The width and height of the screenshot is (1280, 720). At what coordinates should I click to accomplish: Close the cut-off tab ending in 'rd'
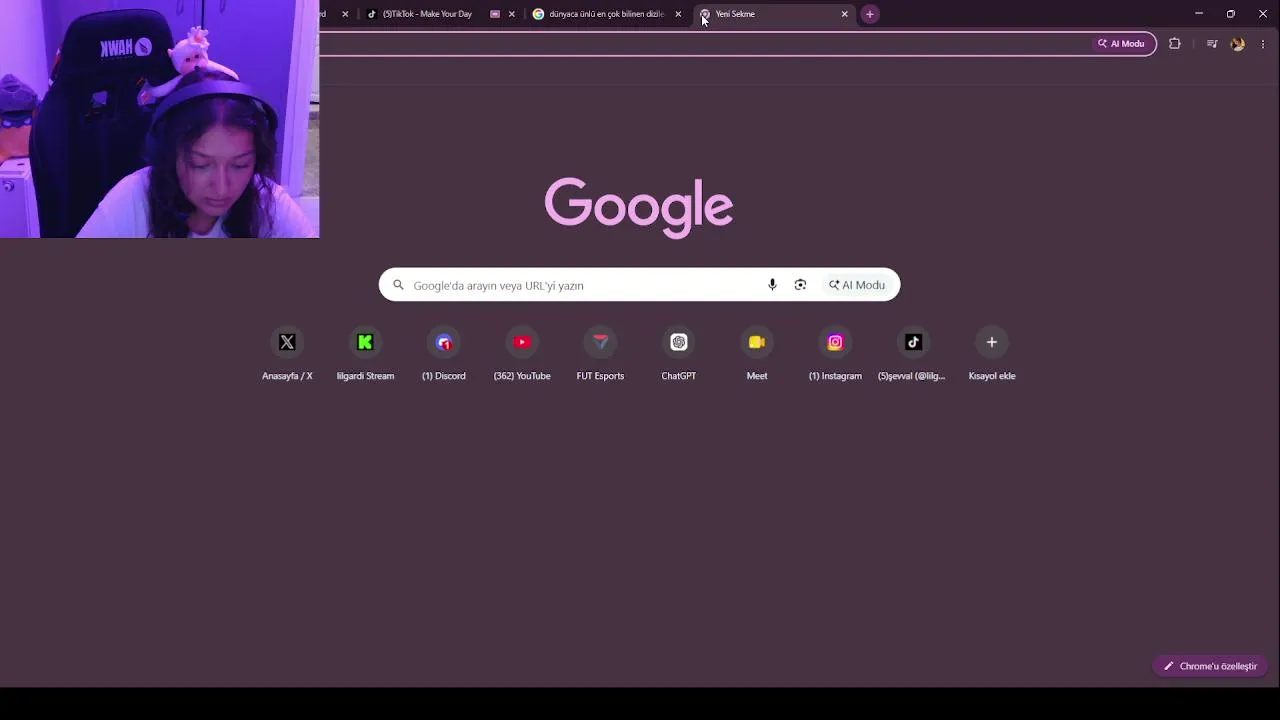[x=345, y=14]
